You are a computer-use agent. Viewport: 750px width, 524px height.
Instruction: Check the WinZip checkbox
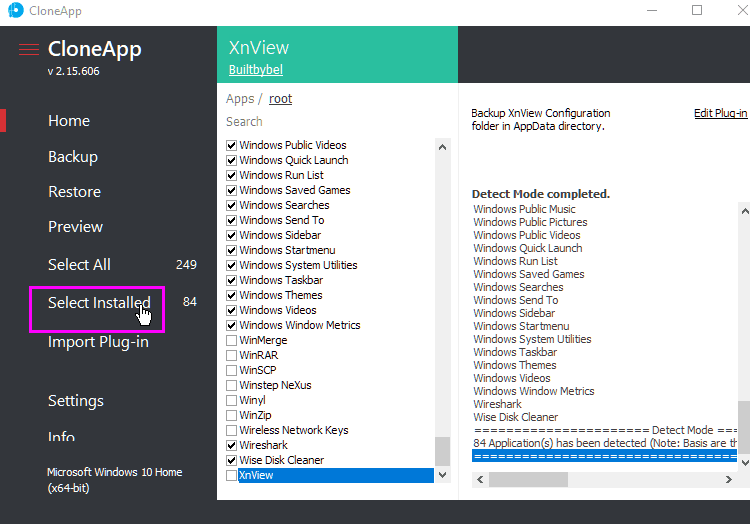[232, 415]
